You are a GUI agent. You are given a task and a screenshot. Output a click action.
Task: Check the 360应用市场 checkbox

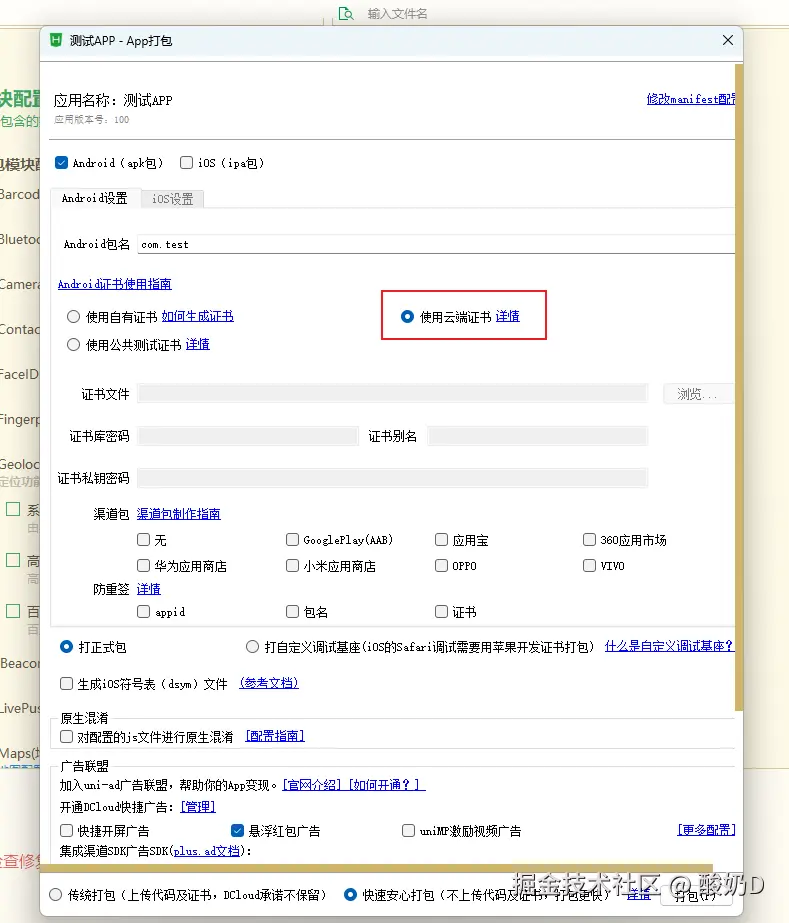coord(589,539)
